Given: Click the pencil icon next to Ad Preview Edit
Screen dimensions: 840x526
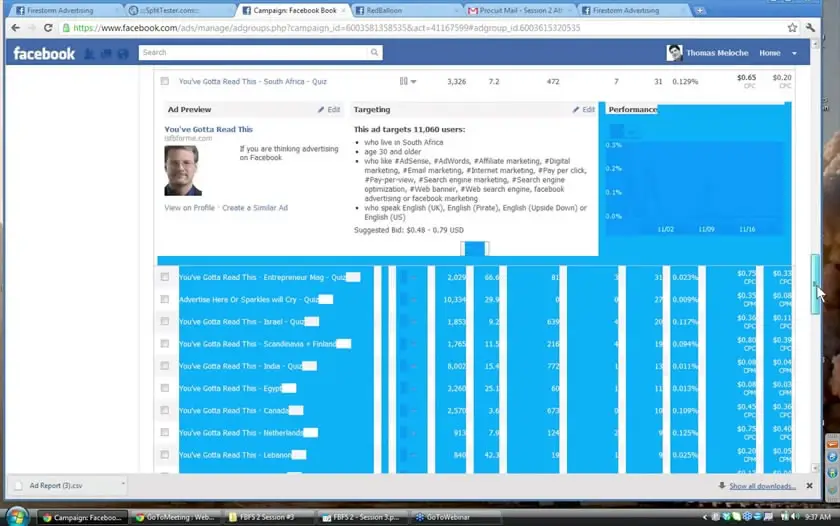Looking at the screenshot, I should [x=321, y=109].
